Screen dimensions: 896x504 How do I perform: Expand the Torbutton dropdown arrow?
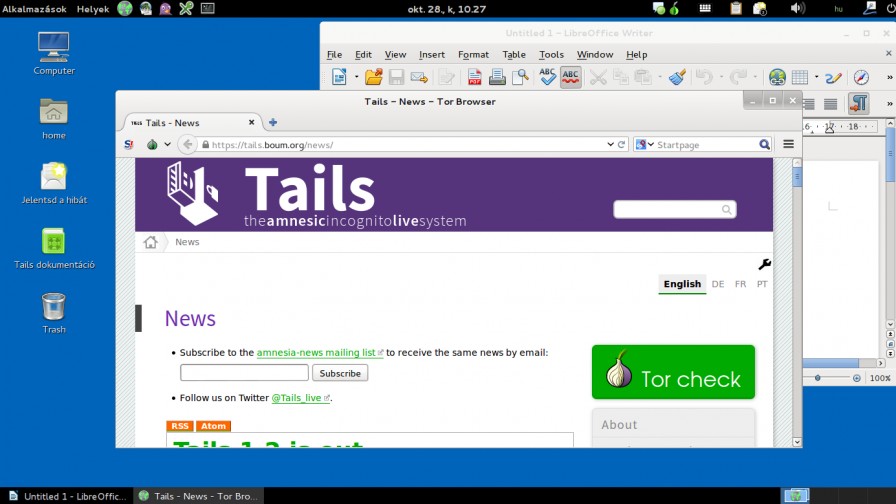[x=167, y=145]
